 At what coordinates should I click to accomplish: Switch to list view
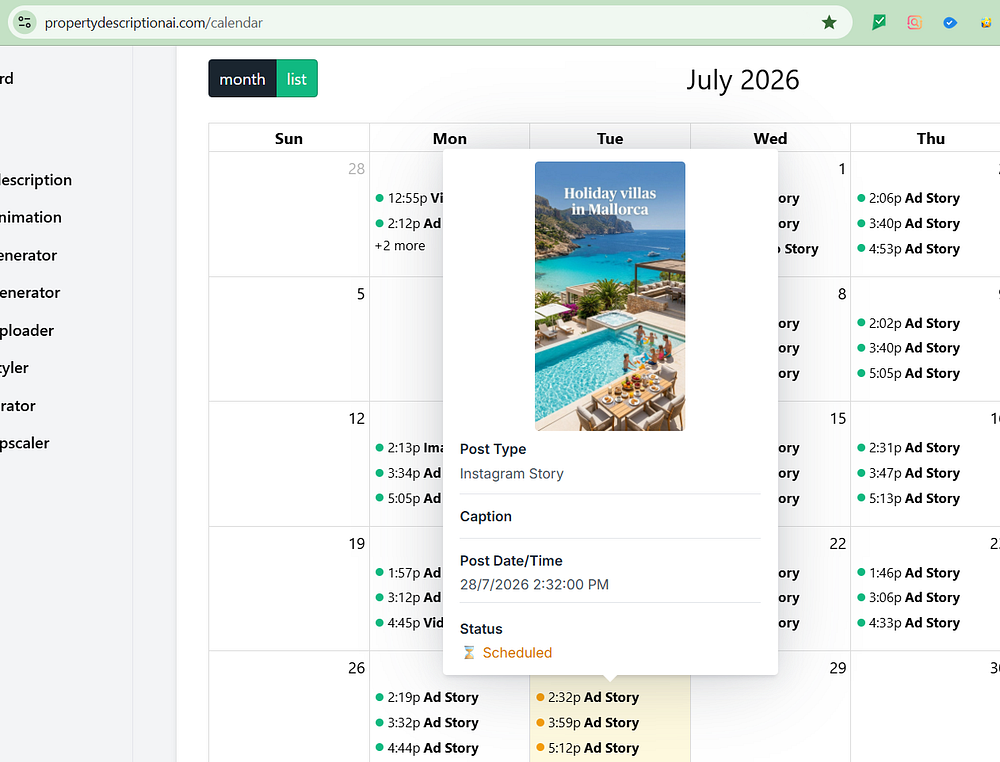(x=297, y=78)
